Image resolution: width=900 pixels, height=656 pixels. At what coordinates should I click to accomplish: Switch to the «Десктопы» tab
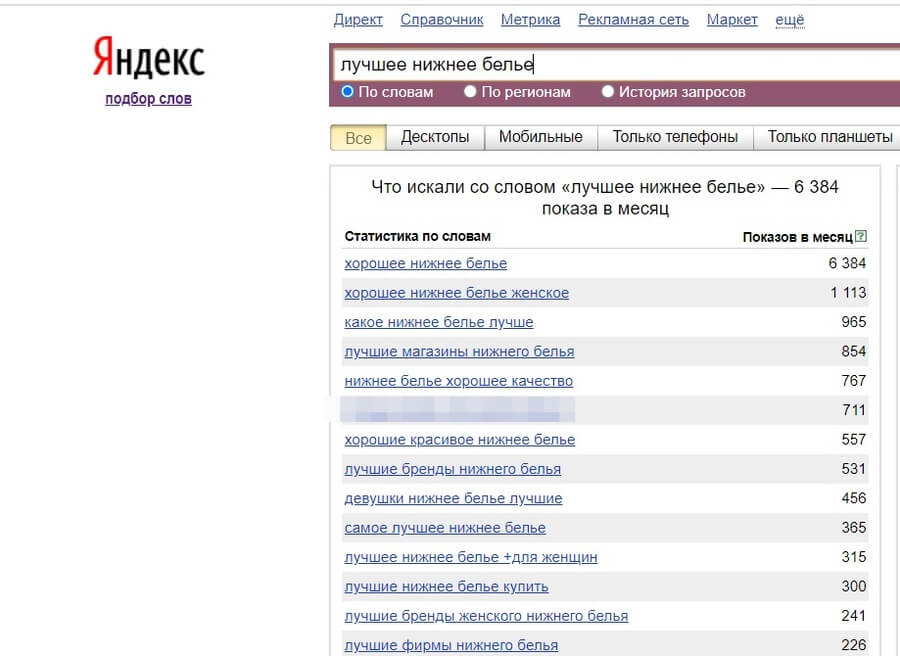pyautogui.click(x=435, y=136)
